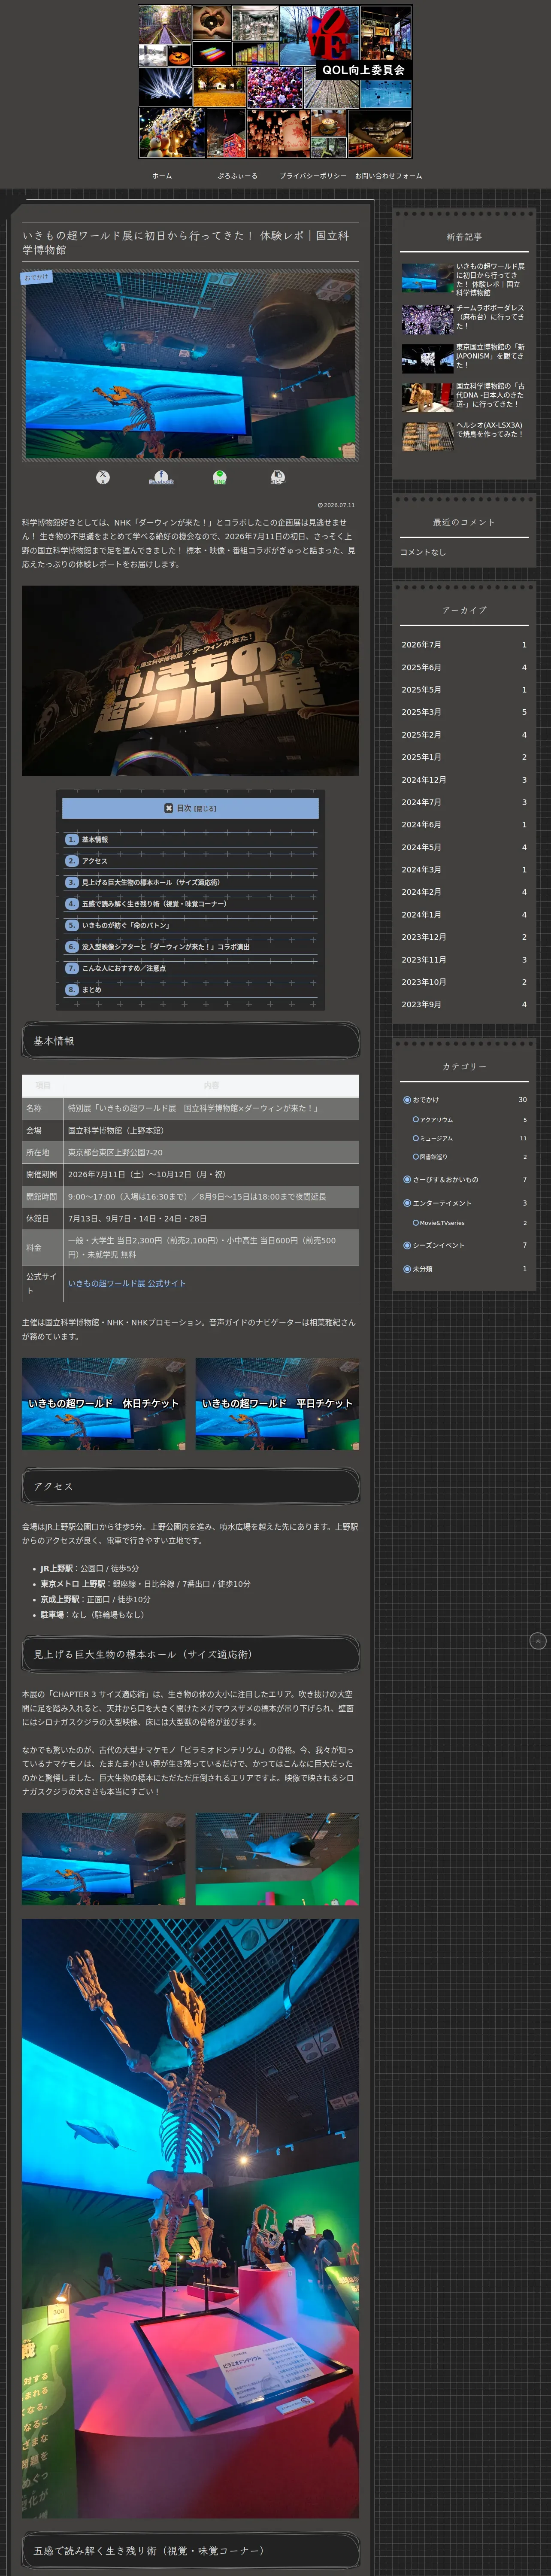551x2576 pixels.
Task: Go to 五感で読み解く生き残り術 contents entry
Action: [x=154, y=904]
